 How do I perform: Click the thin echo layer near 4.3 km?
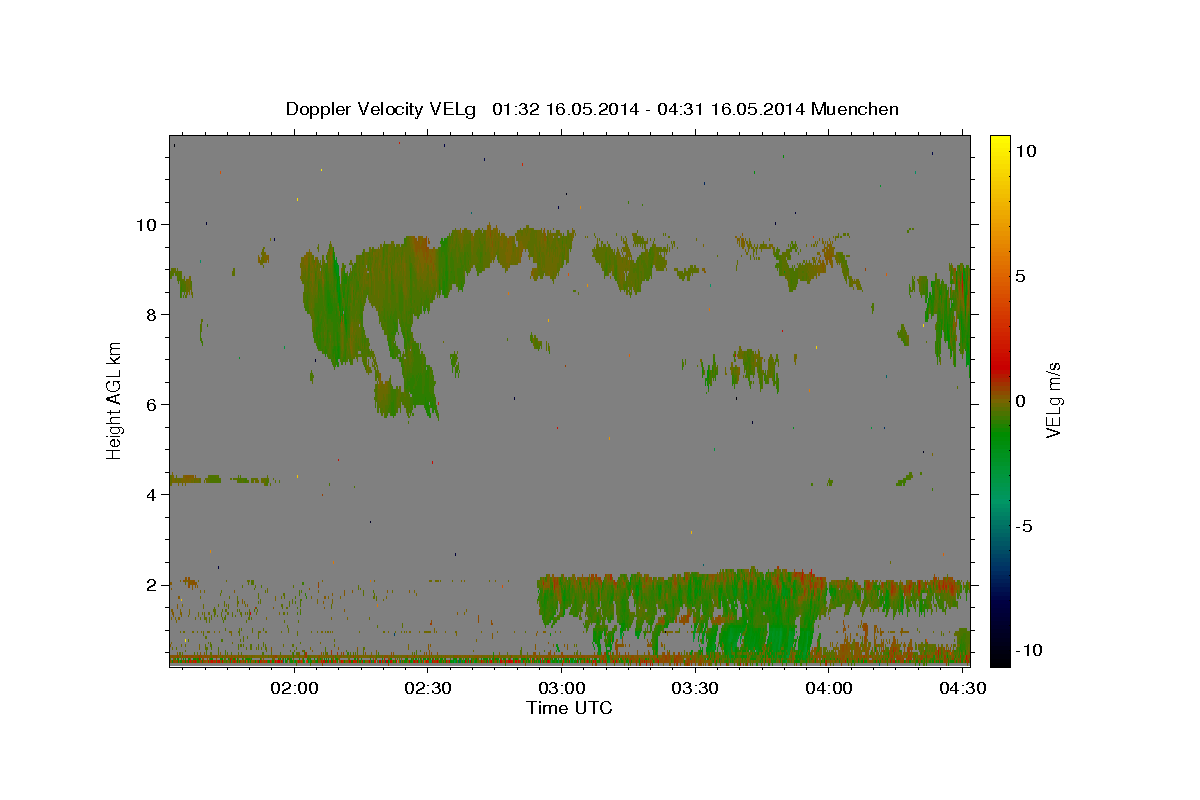pos(220,480)
